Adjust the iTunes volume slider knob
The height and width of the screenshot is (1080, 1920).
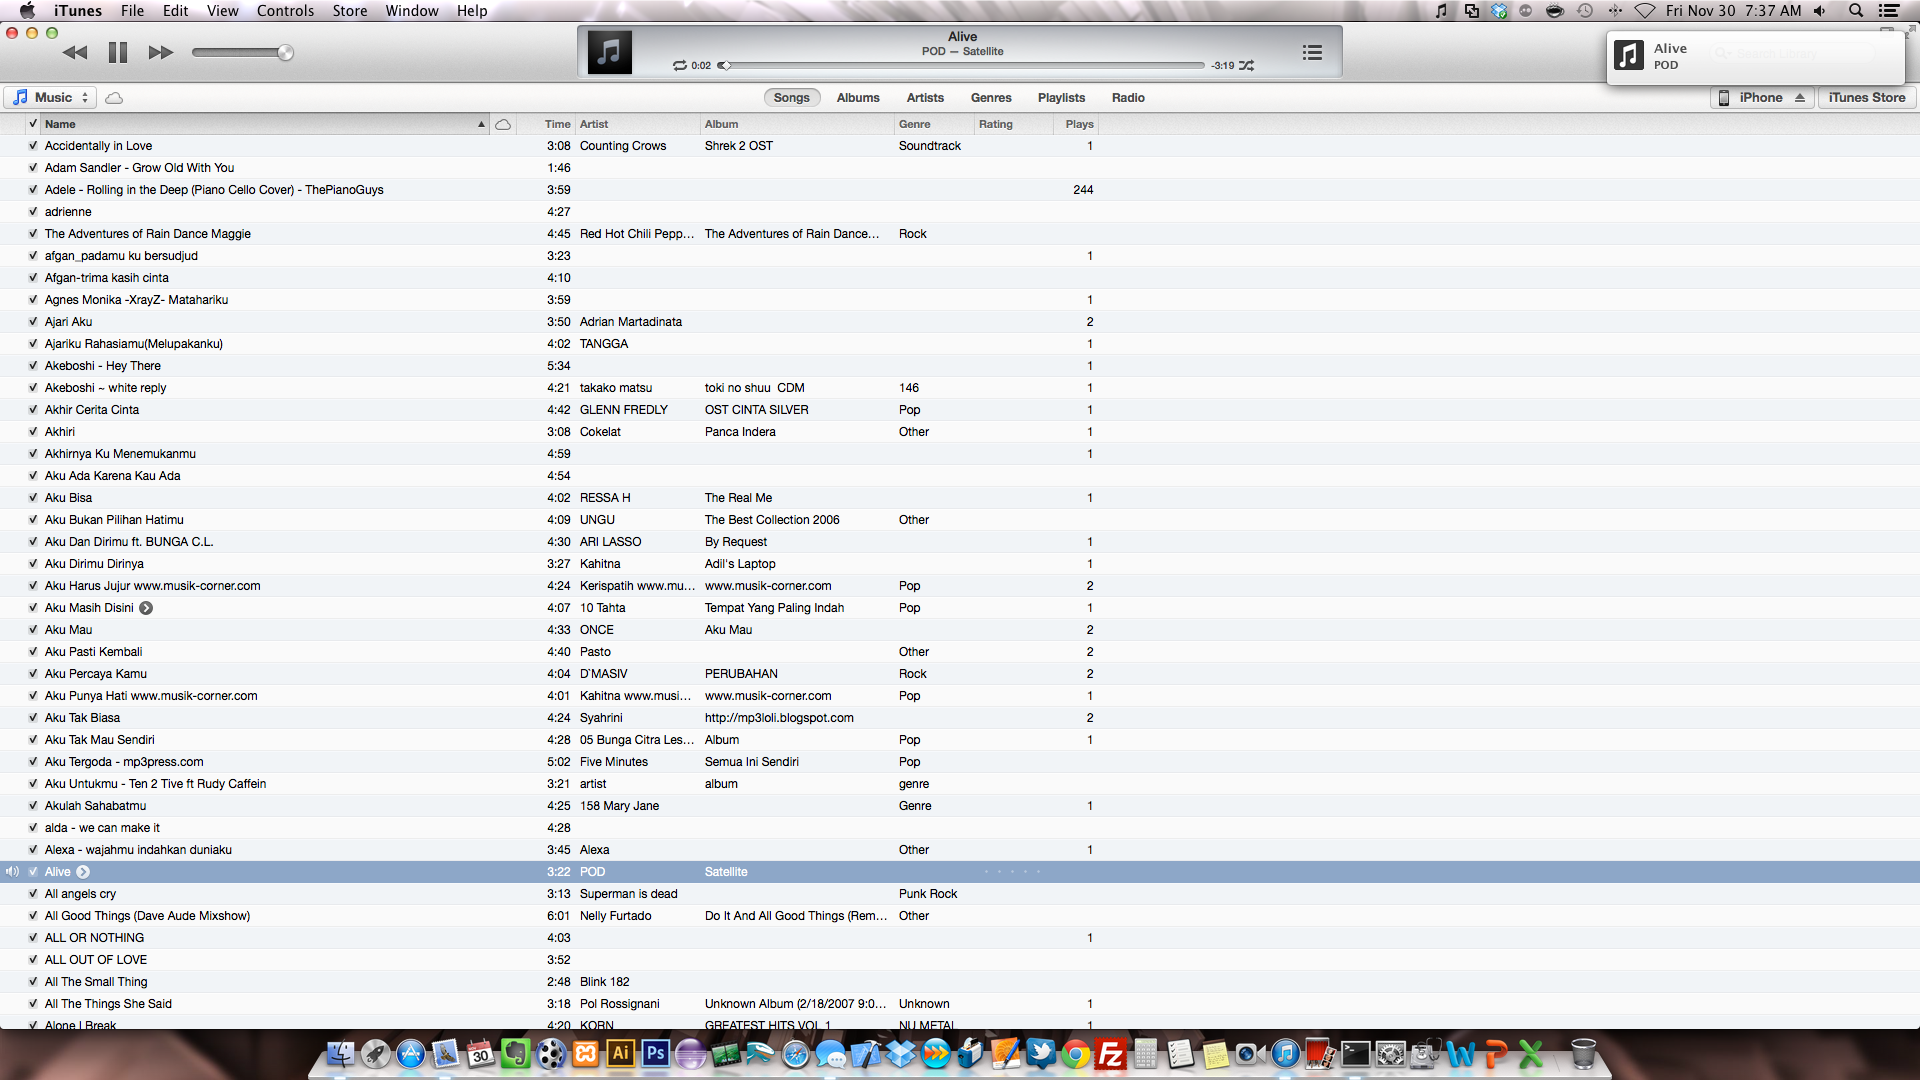286,52
